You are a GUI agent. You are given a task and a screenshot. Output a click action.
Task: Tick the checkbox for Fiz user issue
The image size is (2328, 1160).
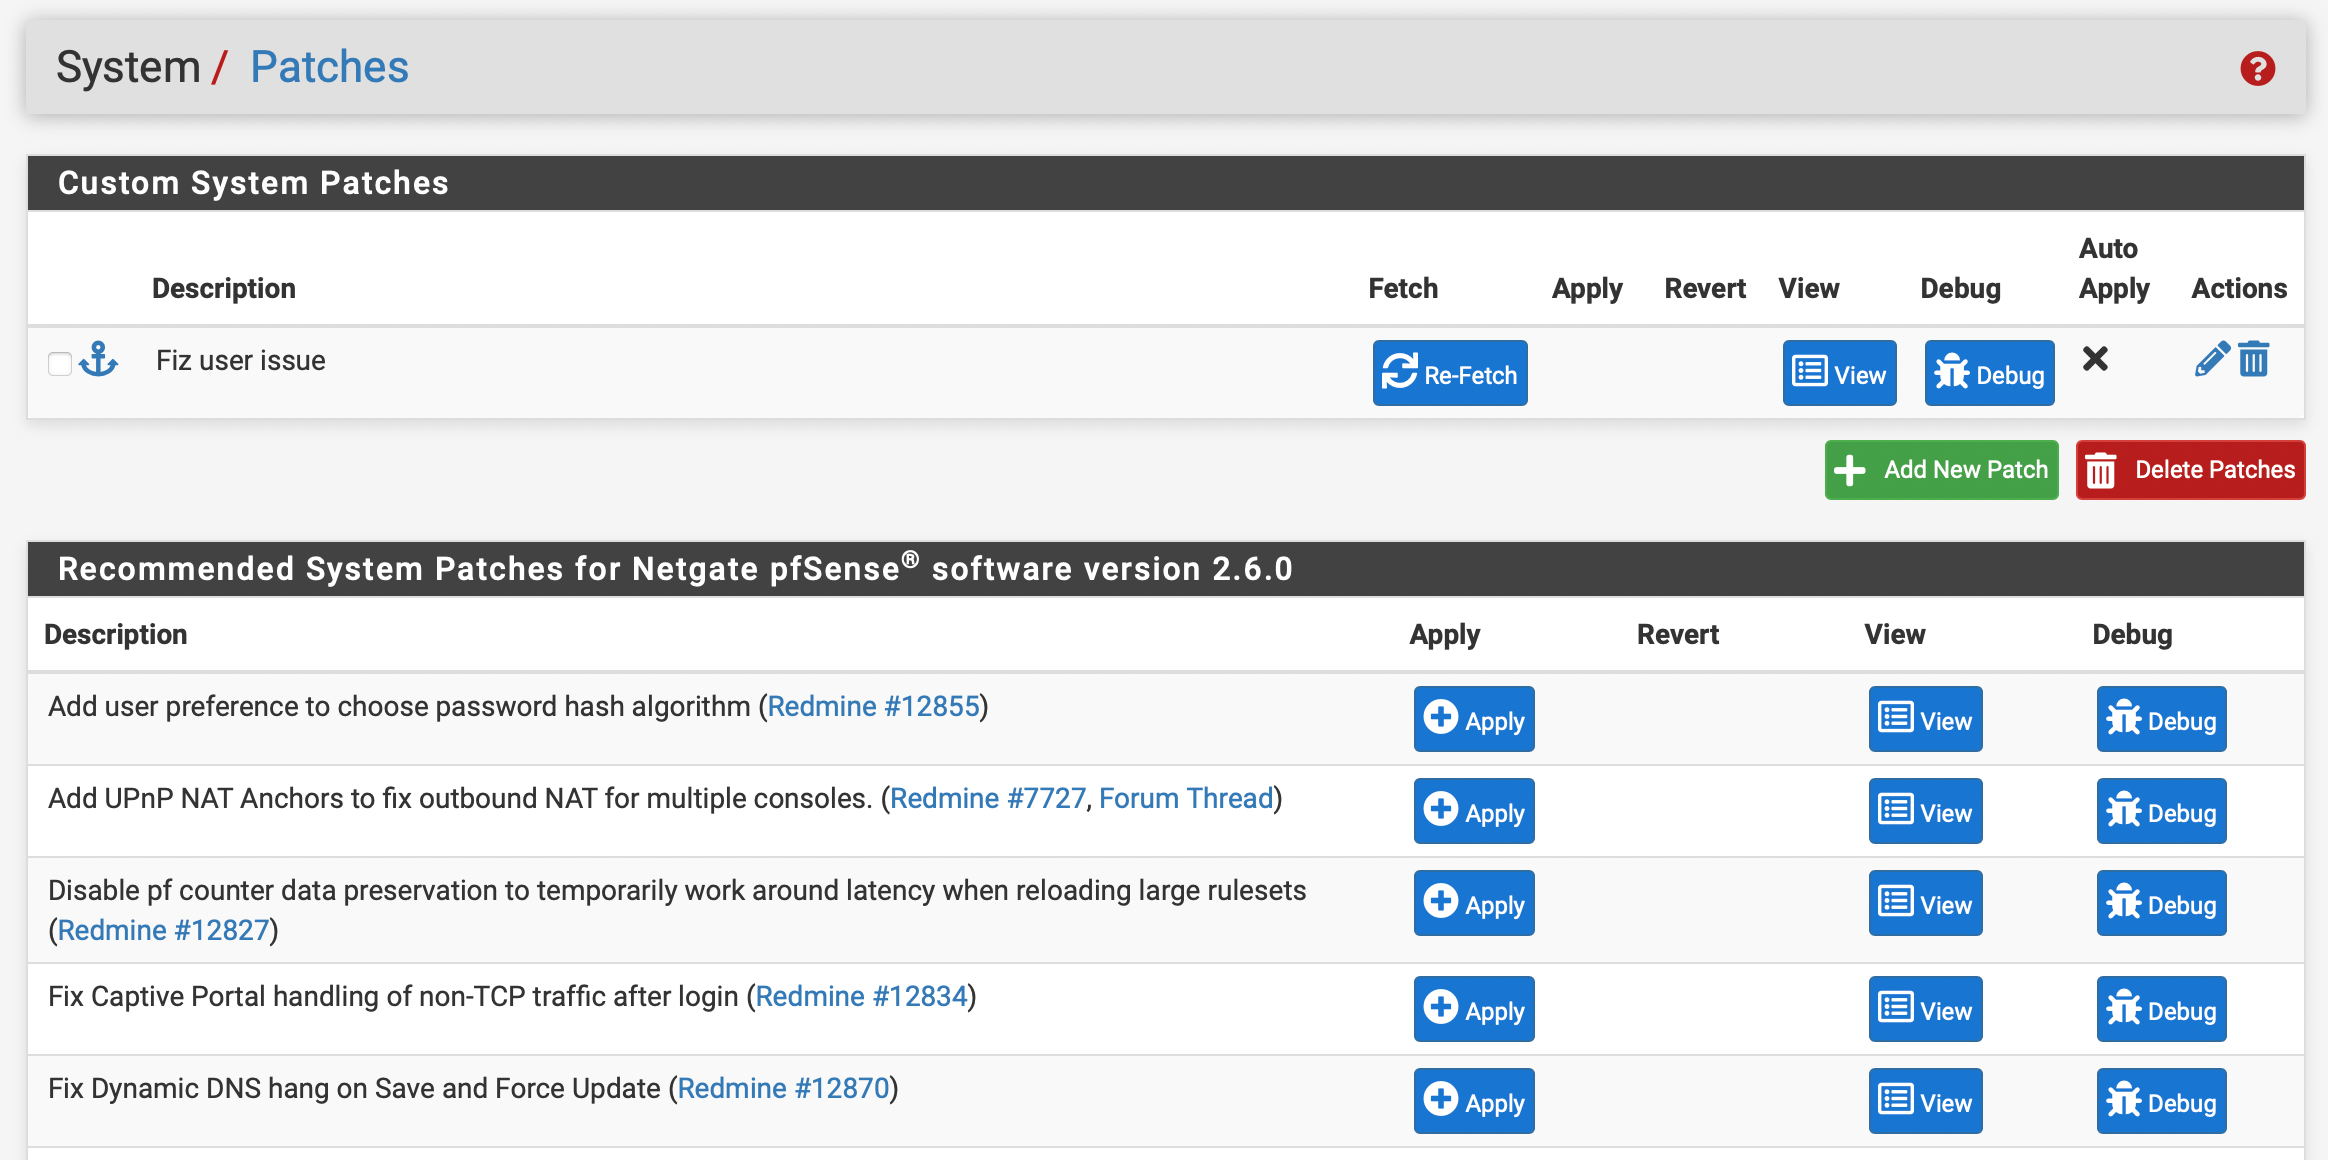click(x=60, y=363)
